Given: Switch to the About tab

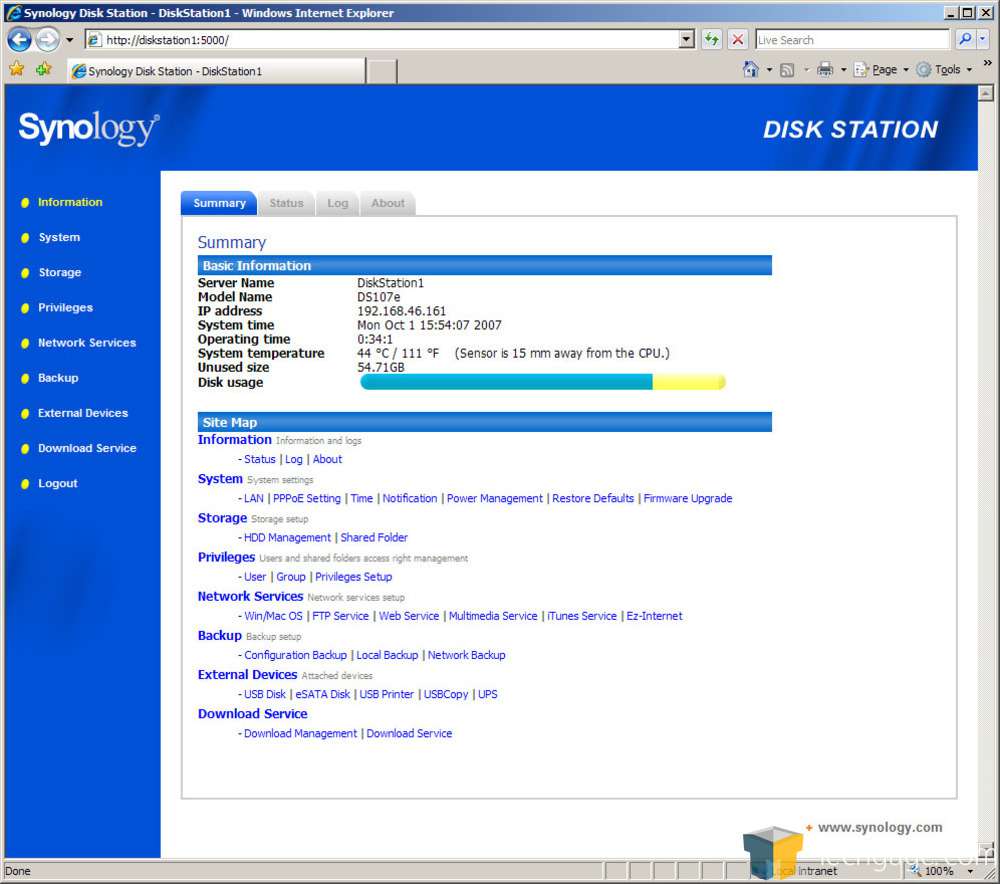Looking at the screenshot, I should pos(388,203).
